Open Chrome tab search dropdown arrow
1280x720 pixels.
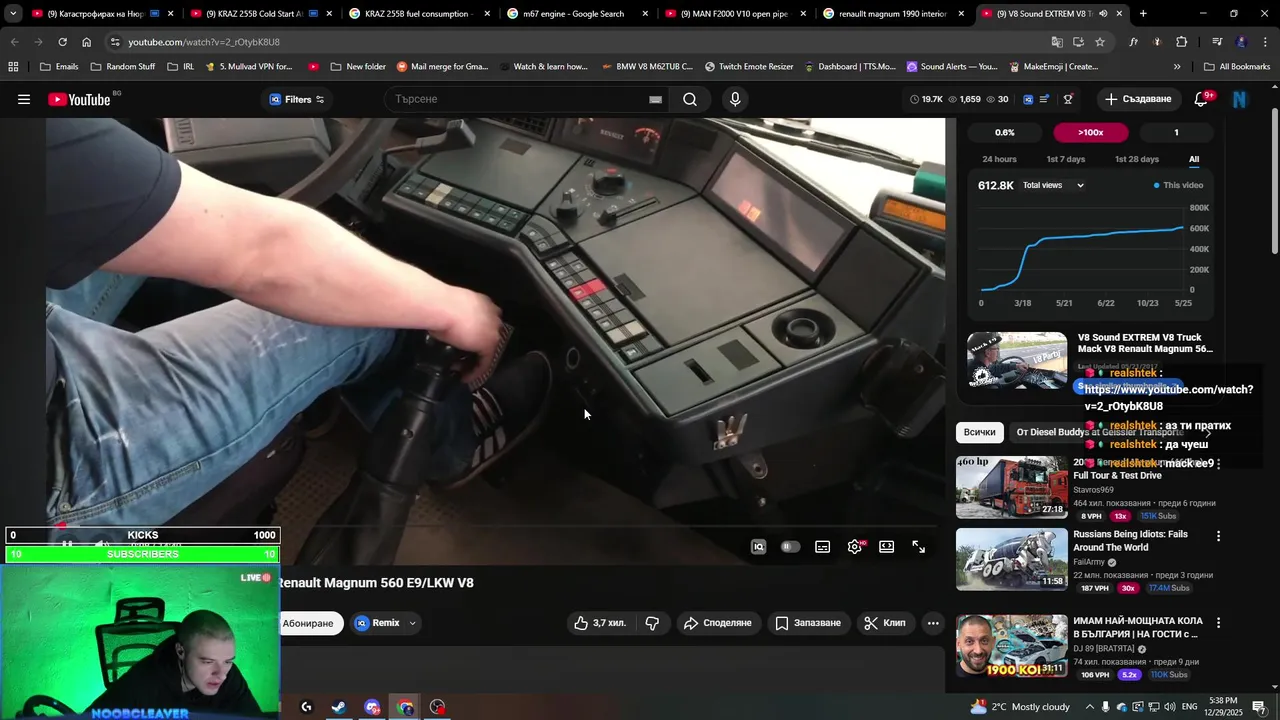click(x=13, y=14)
